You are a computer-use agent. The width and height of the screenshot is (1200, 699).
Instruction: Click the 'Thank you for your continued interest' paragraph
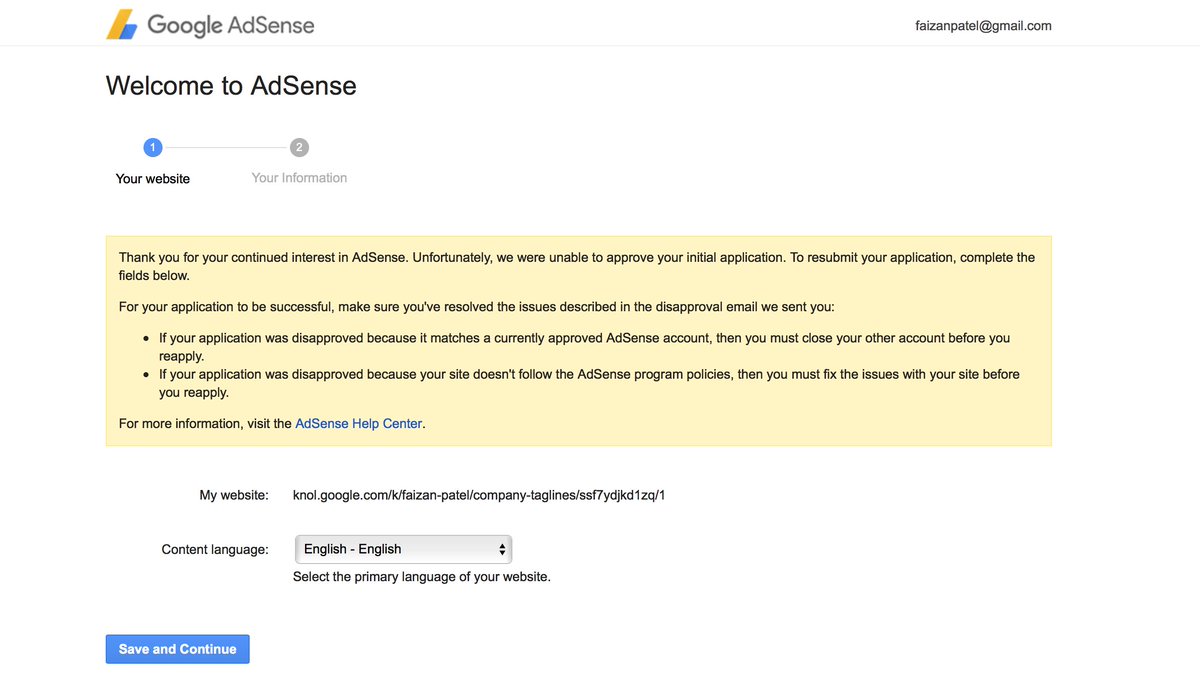577,266
